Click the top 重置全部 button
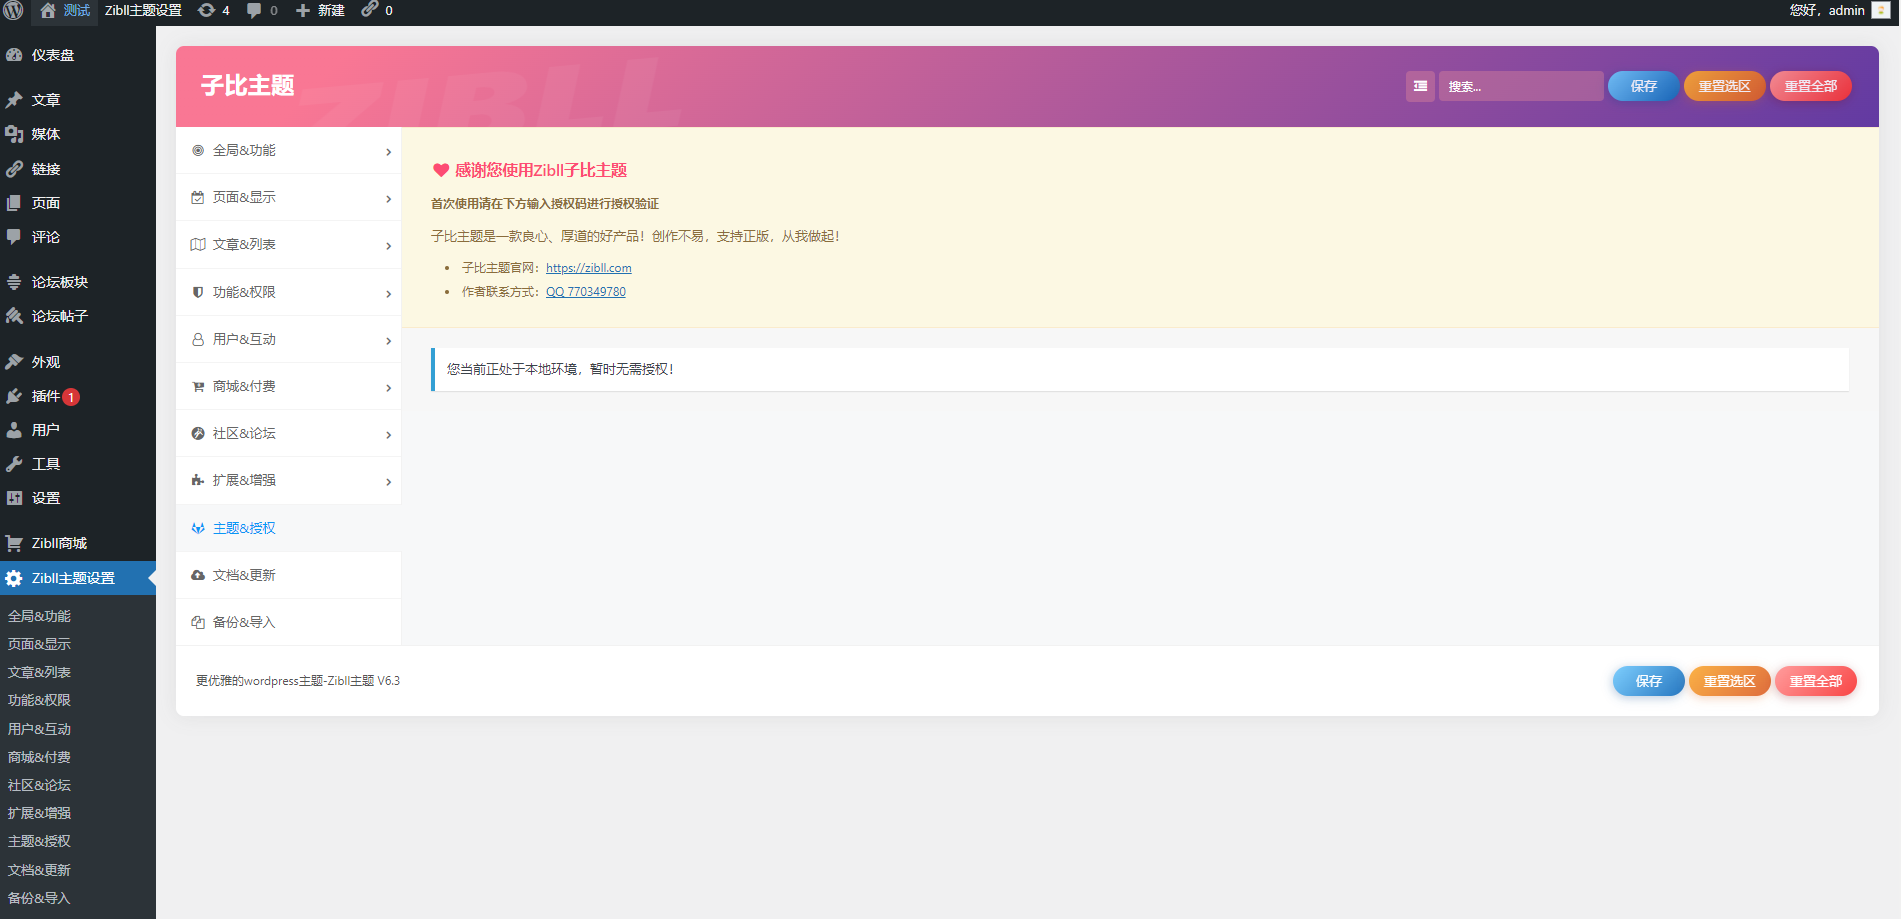1901x919 pixels. tap(1810, 86)
